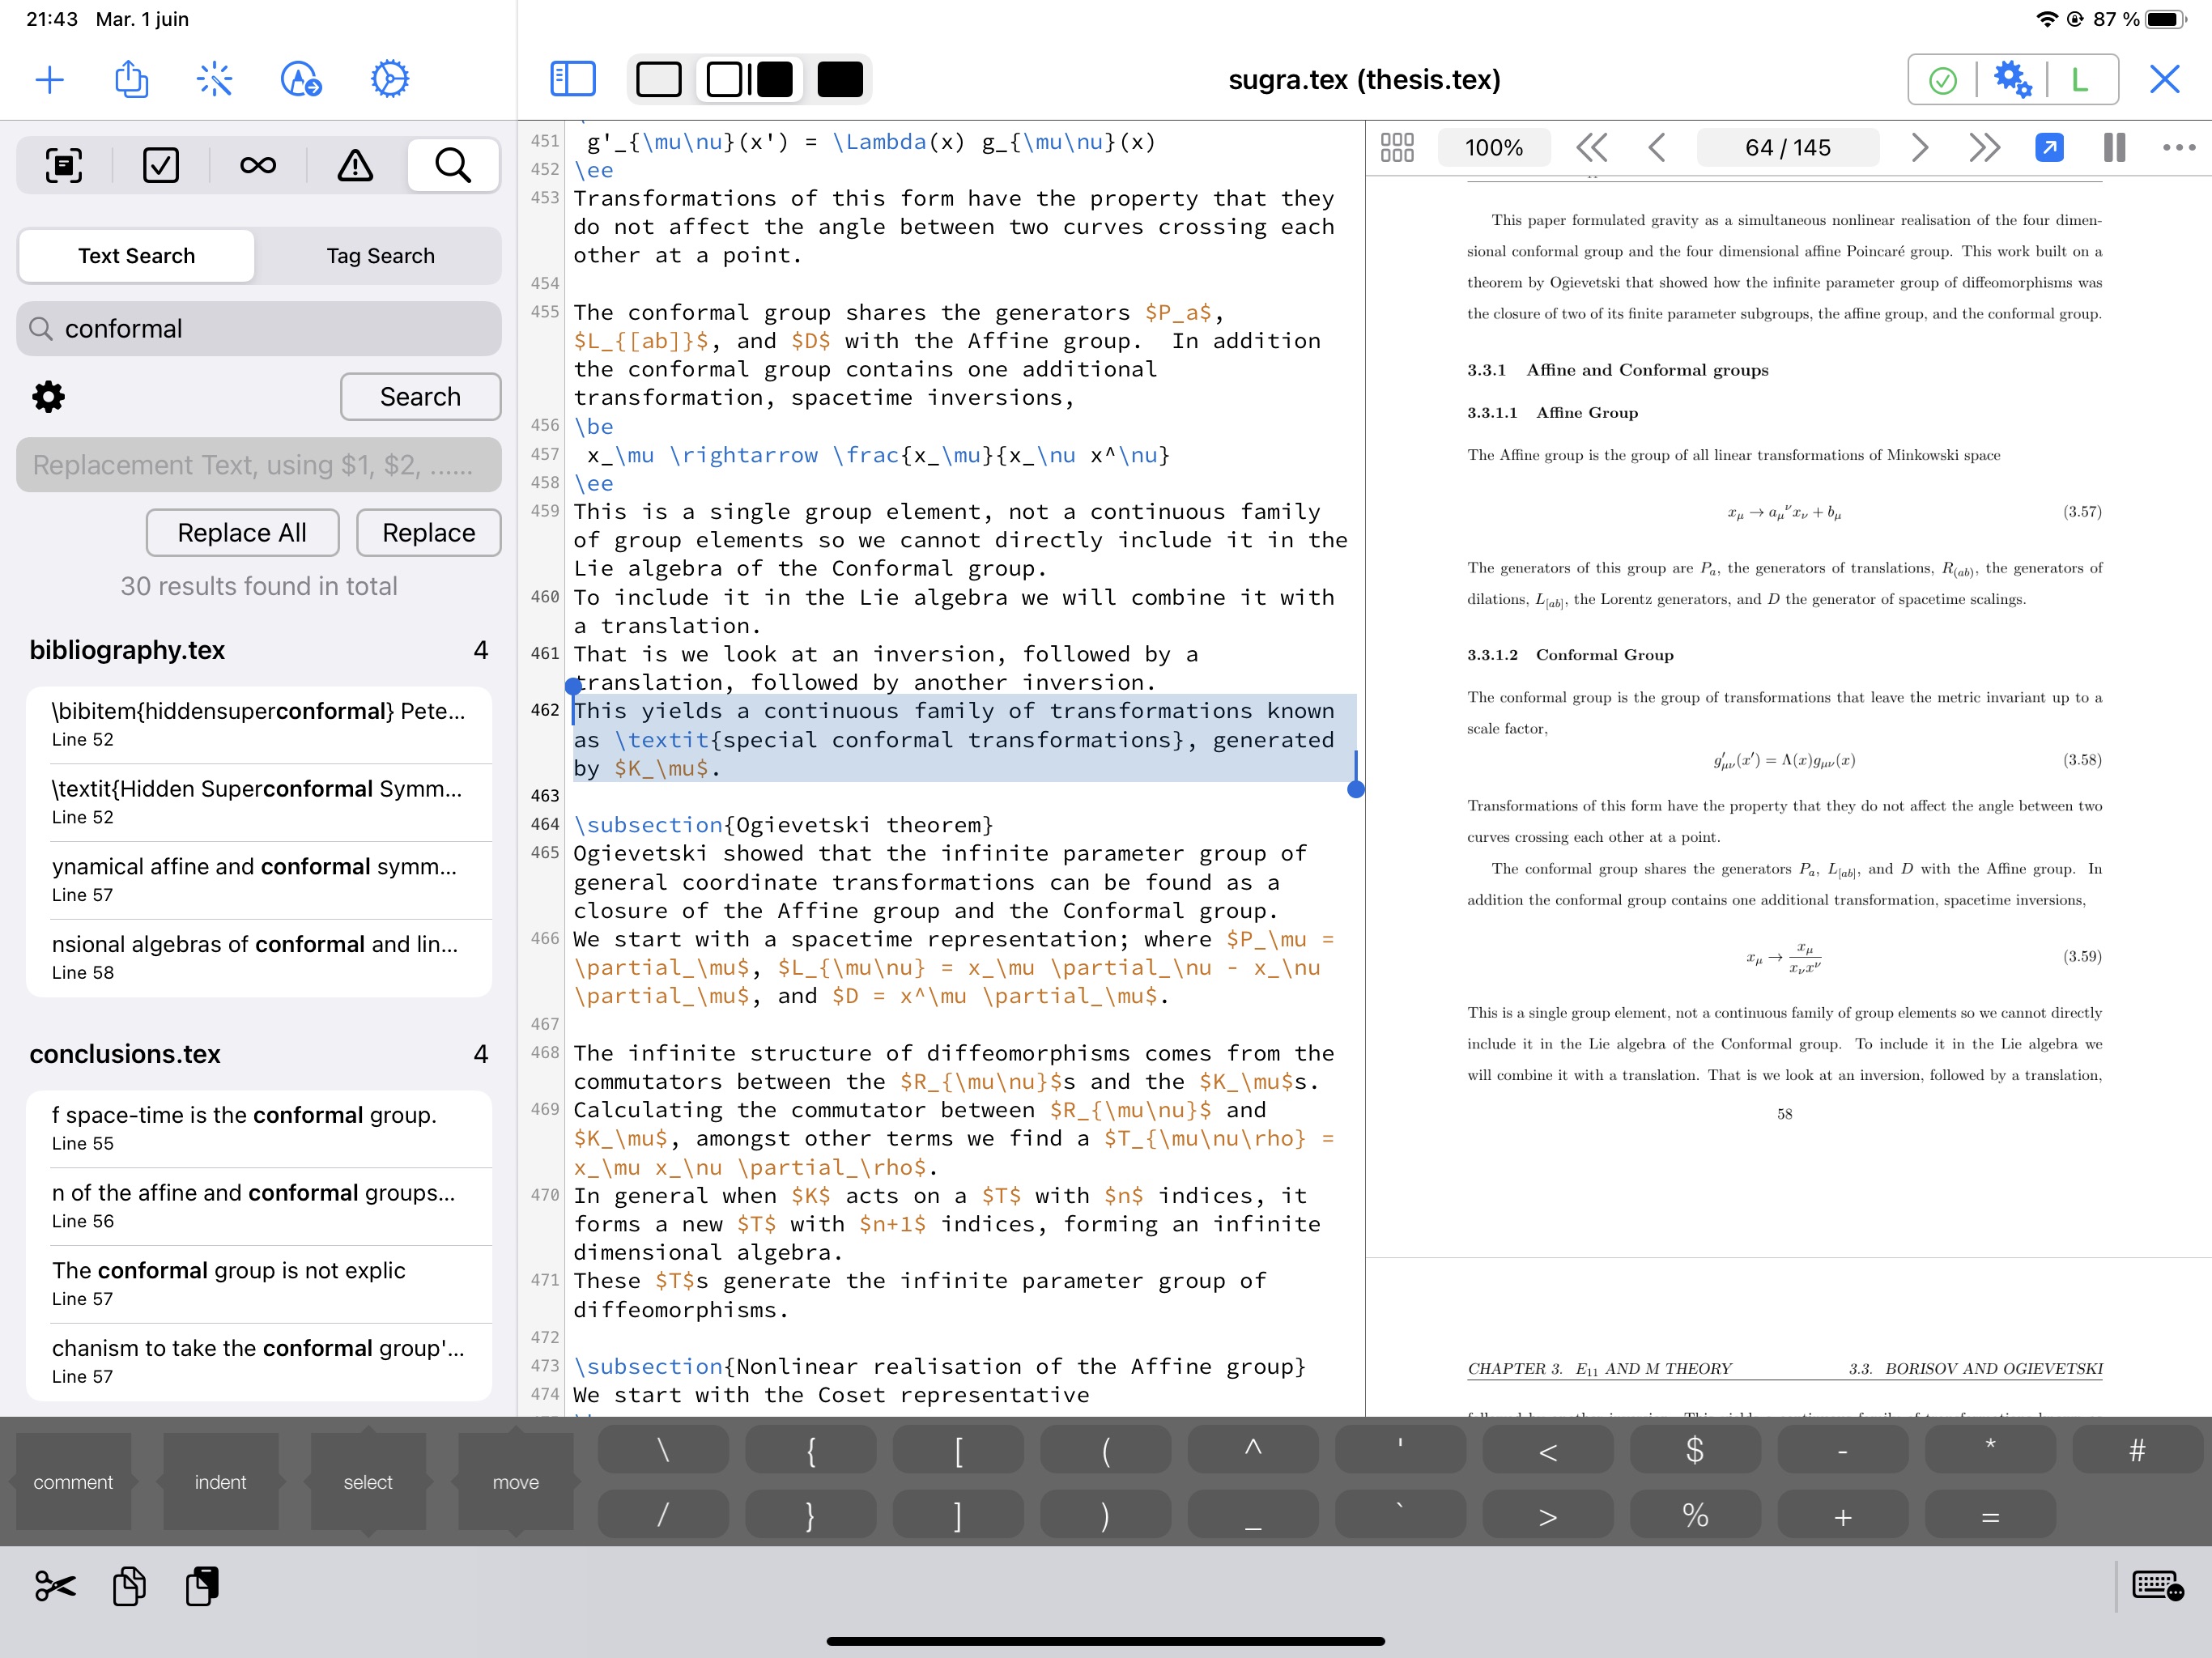
Task: Click Replace All button
Action: pyautogui.click(x=242, y=531)
